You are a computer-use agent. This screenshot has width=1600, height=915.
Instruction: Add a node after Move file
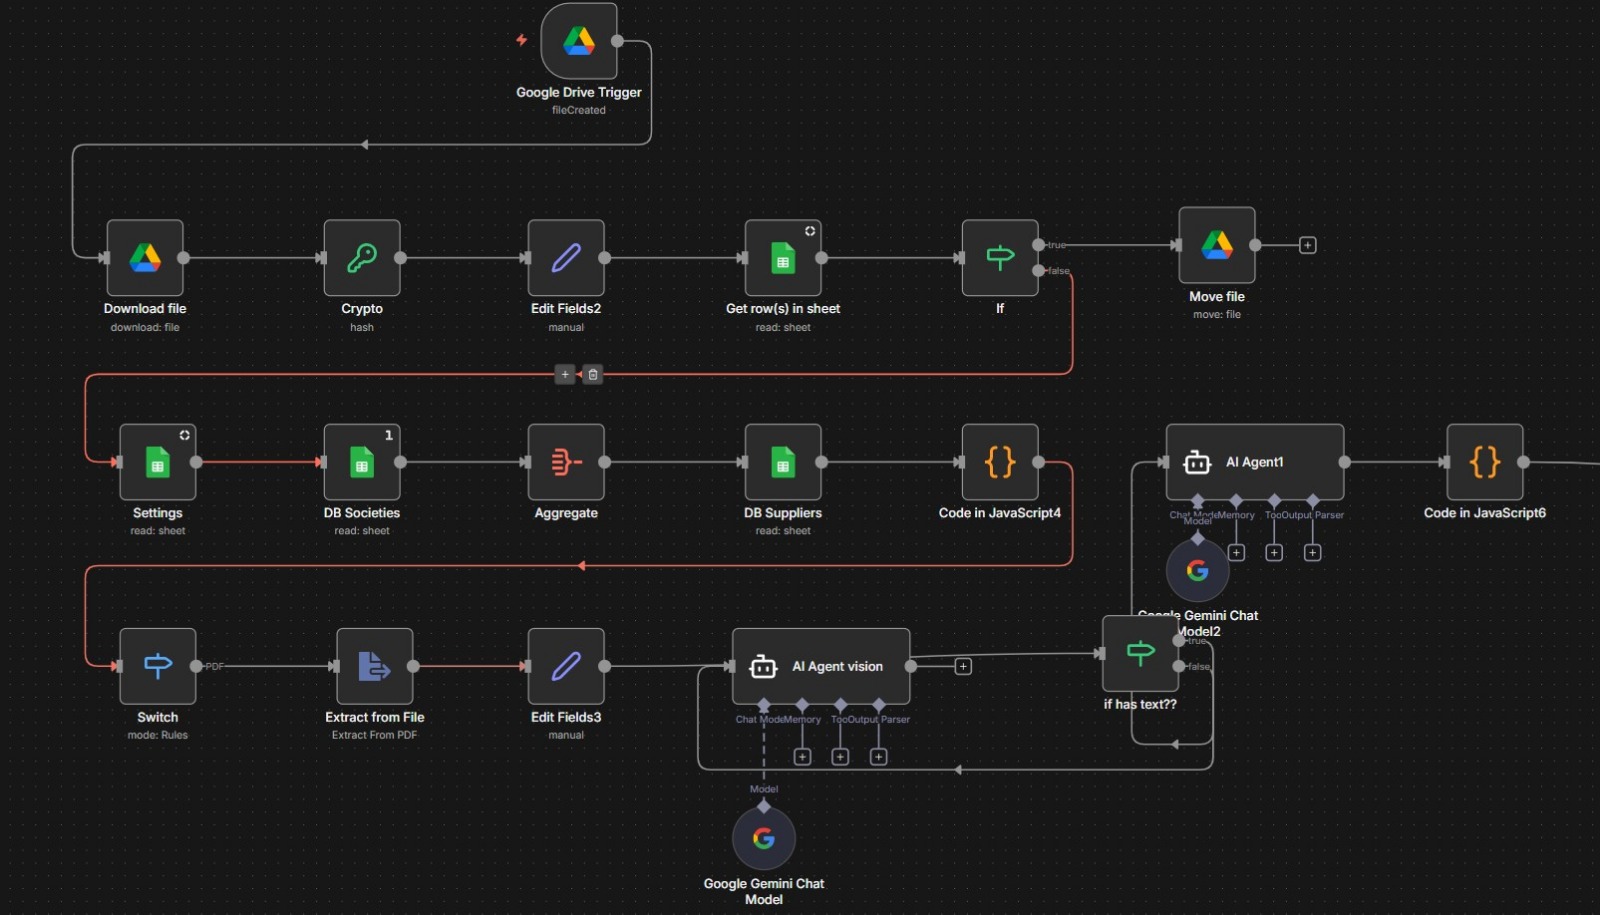point(1307,245)
